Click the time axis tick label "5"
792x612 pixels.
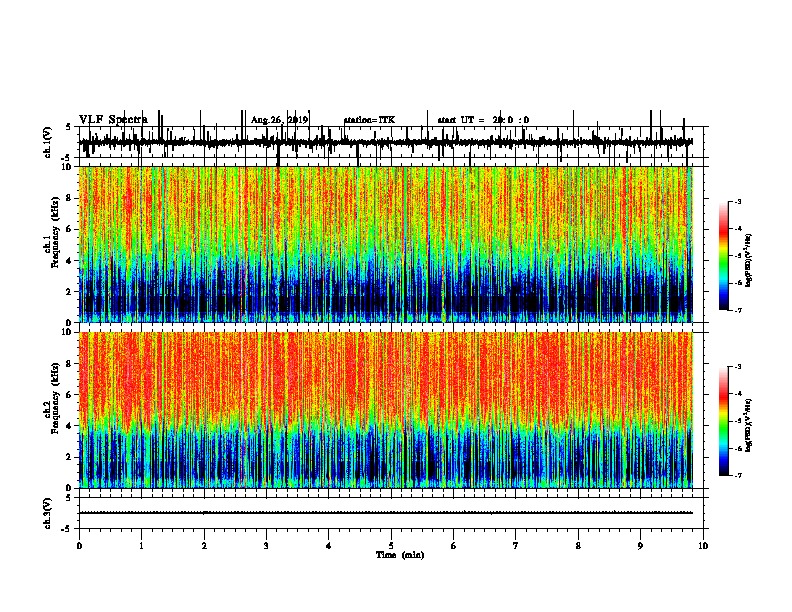[x=391, y=546]
